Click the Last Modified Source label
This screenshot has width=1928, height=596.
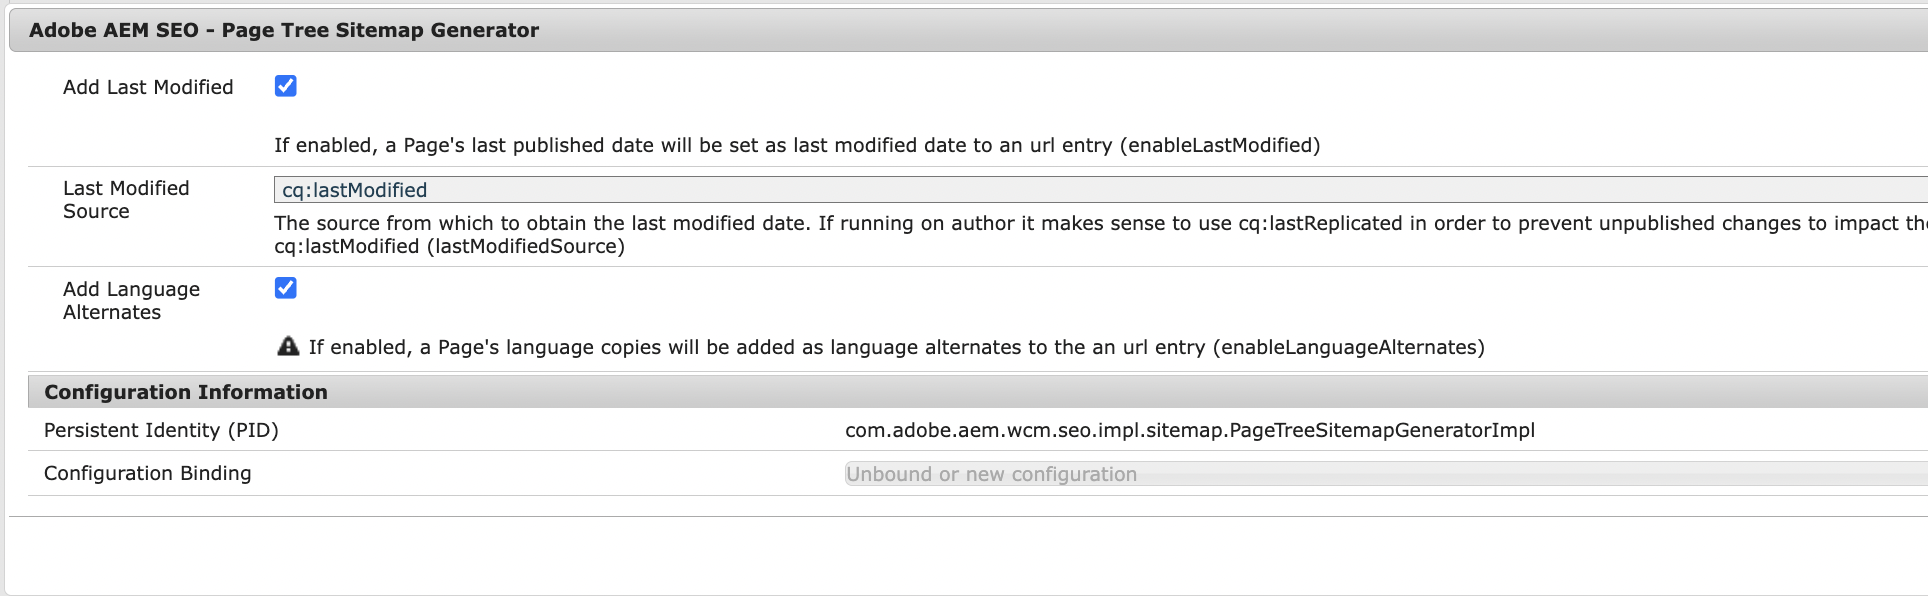point(125,199)
